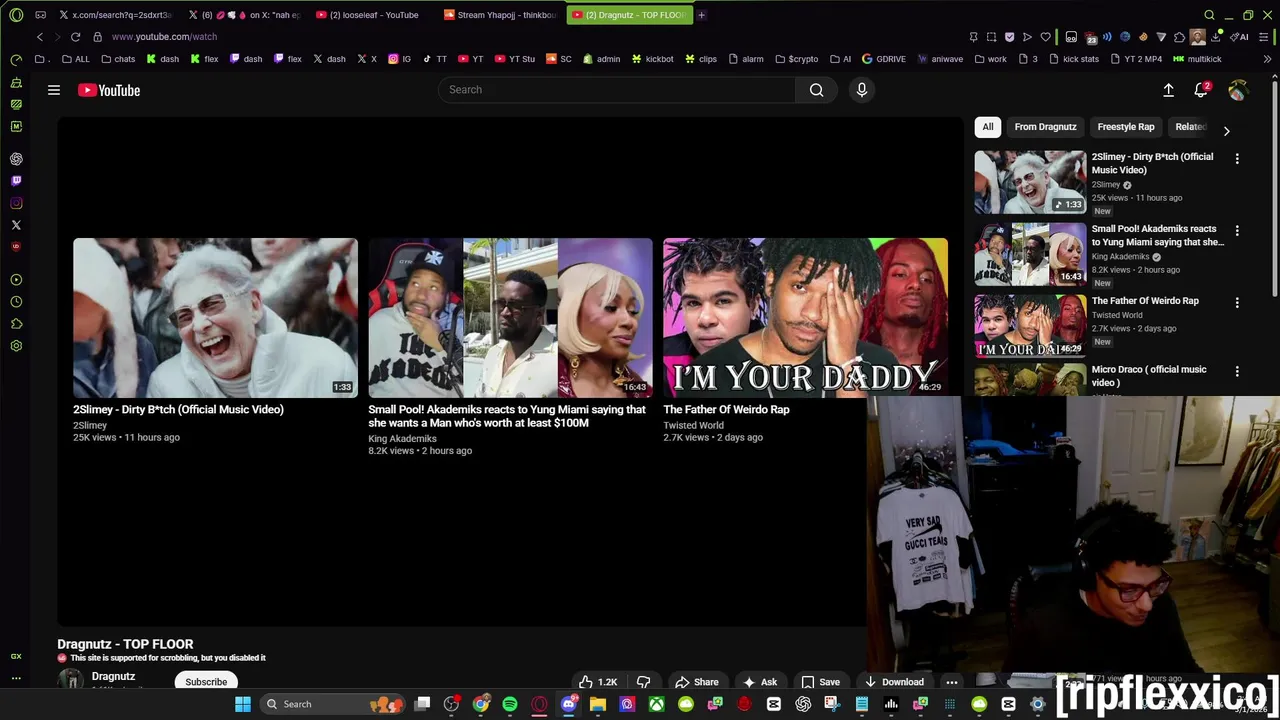Screen dimensions: 1280x720
Task: Open Xbox app from taskbar
Action: coord(656,704)
